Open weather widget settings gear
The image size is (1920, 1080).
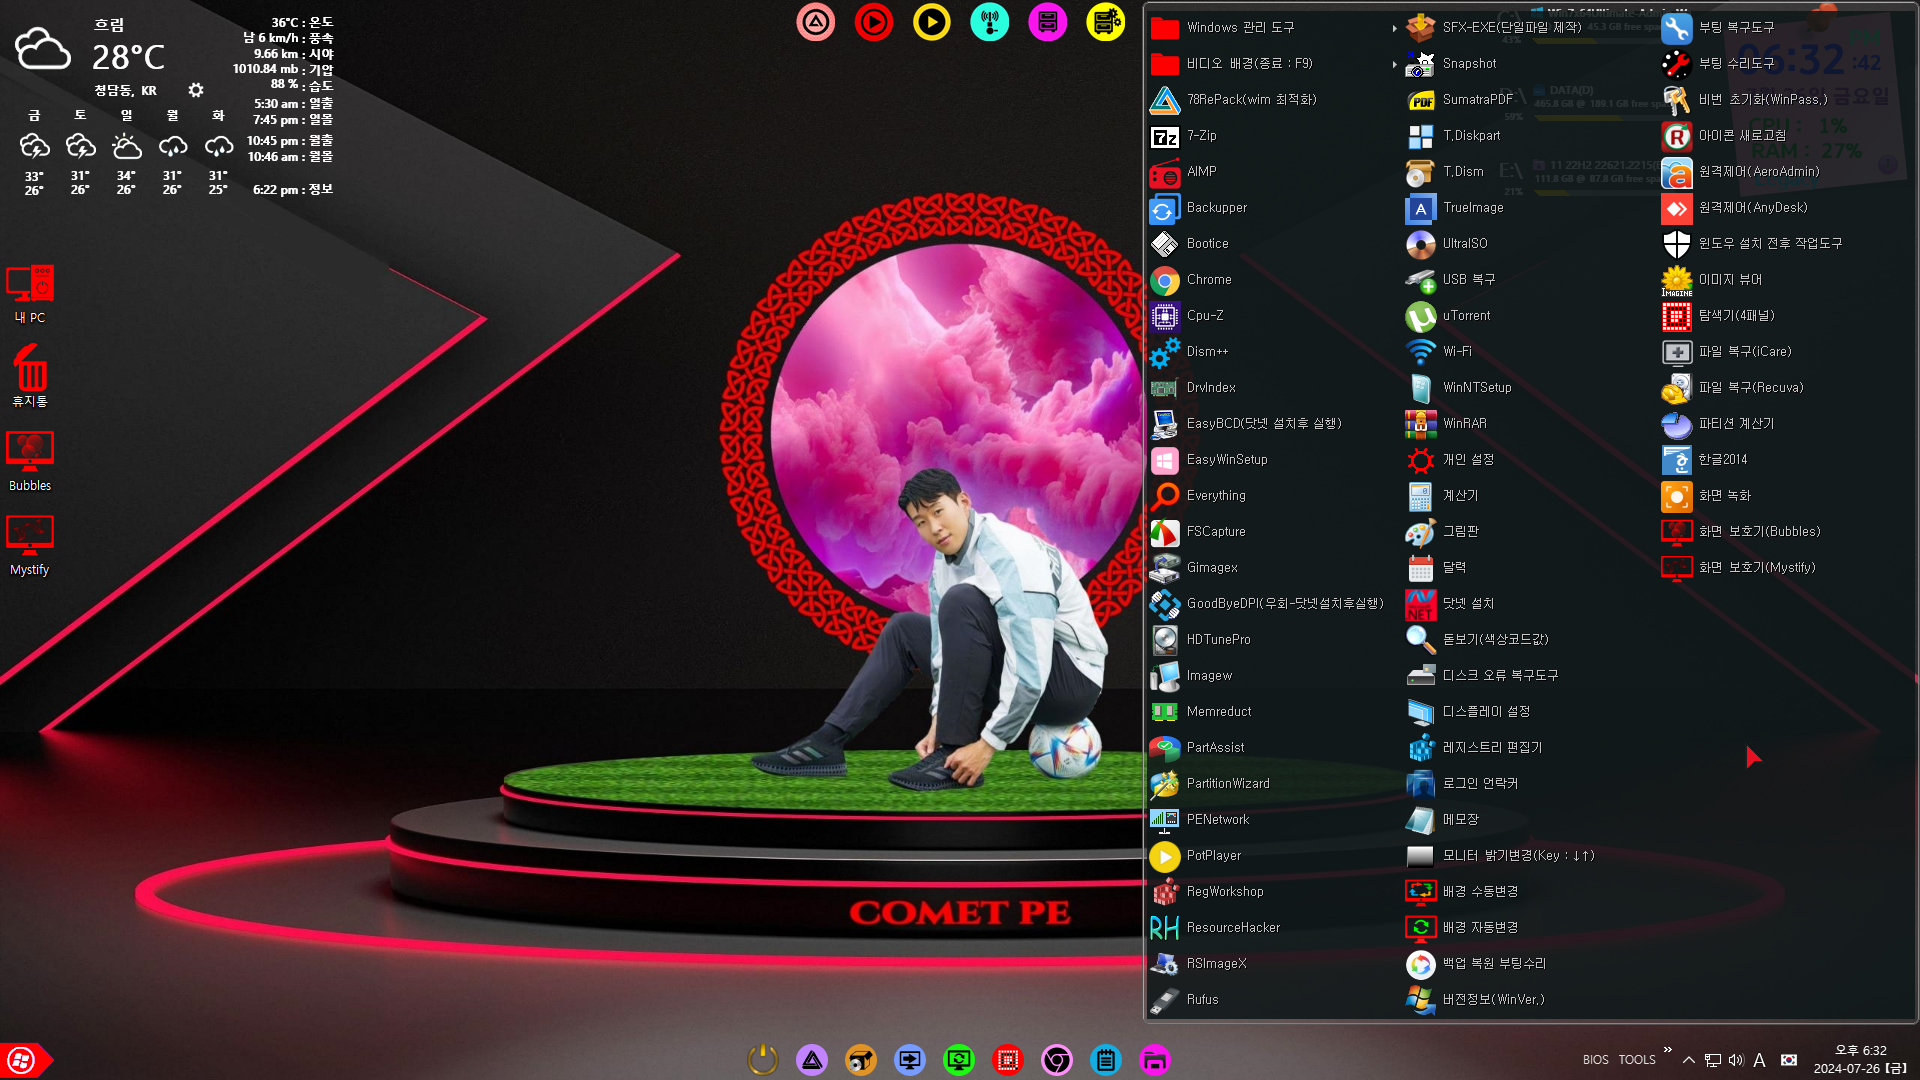coord(196,90)
